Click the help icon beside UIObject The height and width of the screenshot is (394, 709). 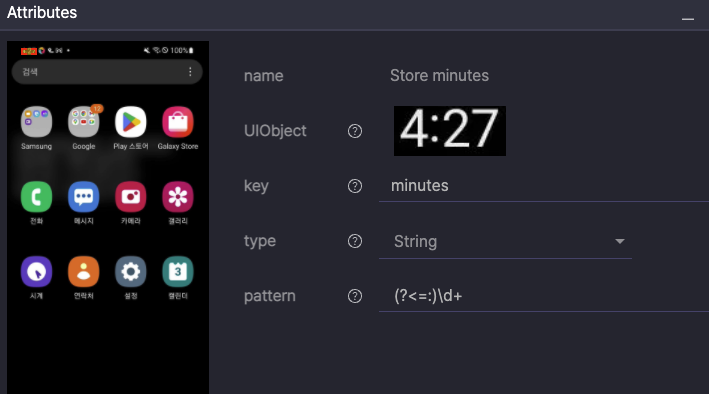tap(355, 131)
